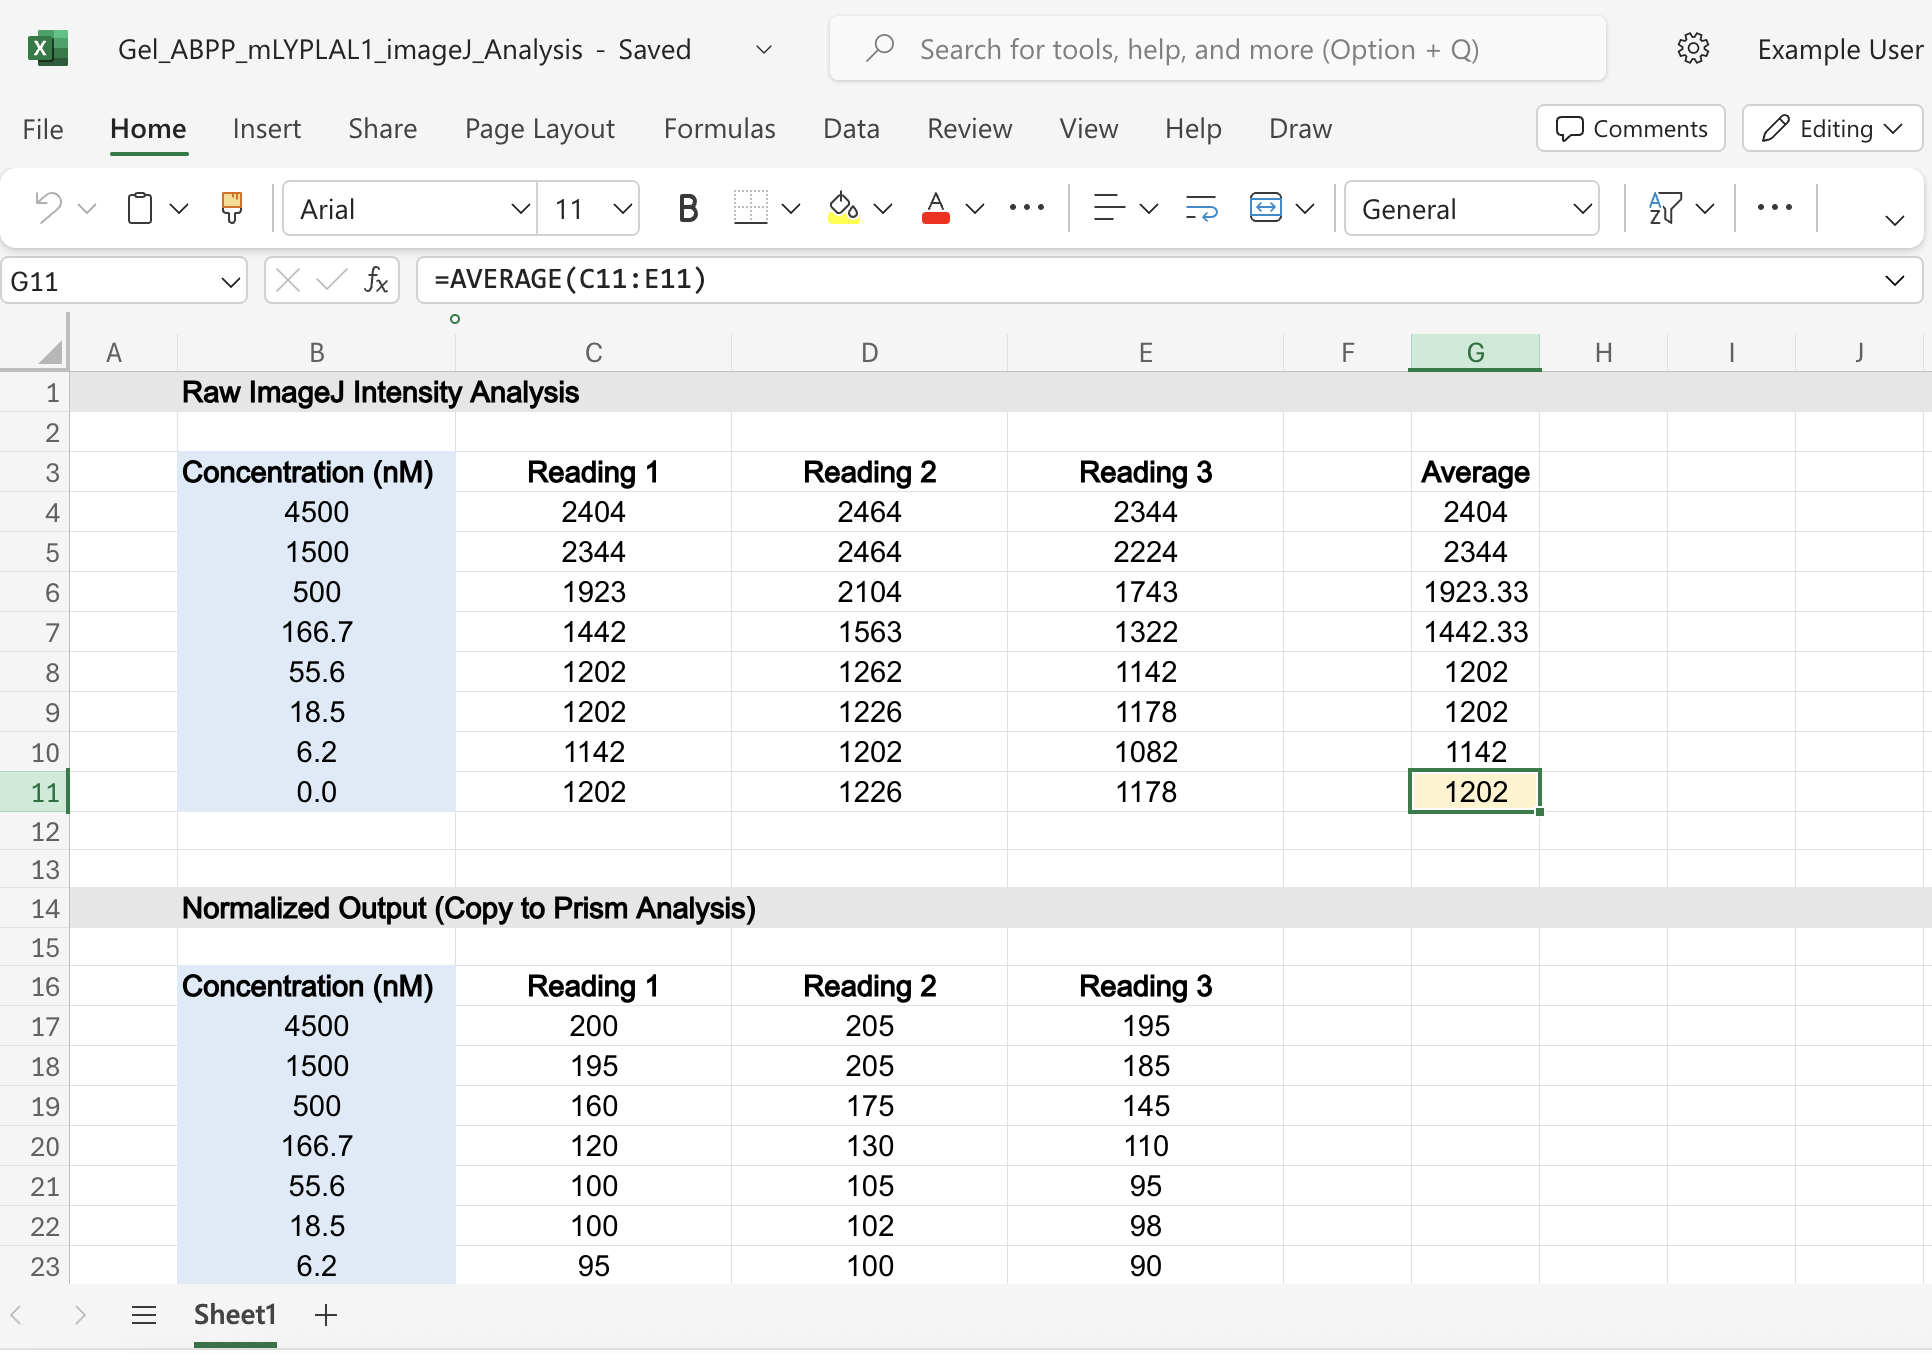Apply the red Font Color swatch
The image size is (1932, 1354).
[x=934, y=207]
